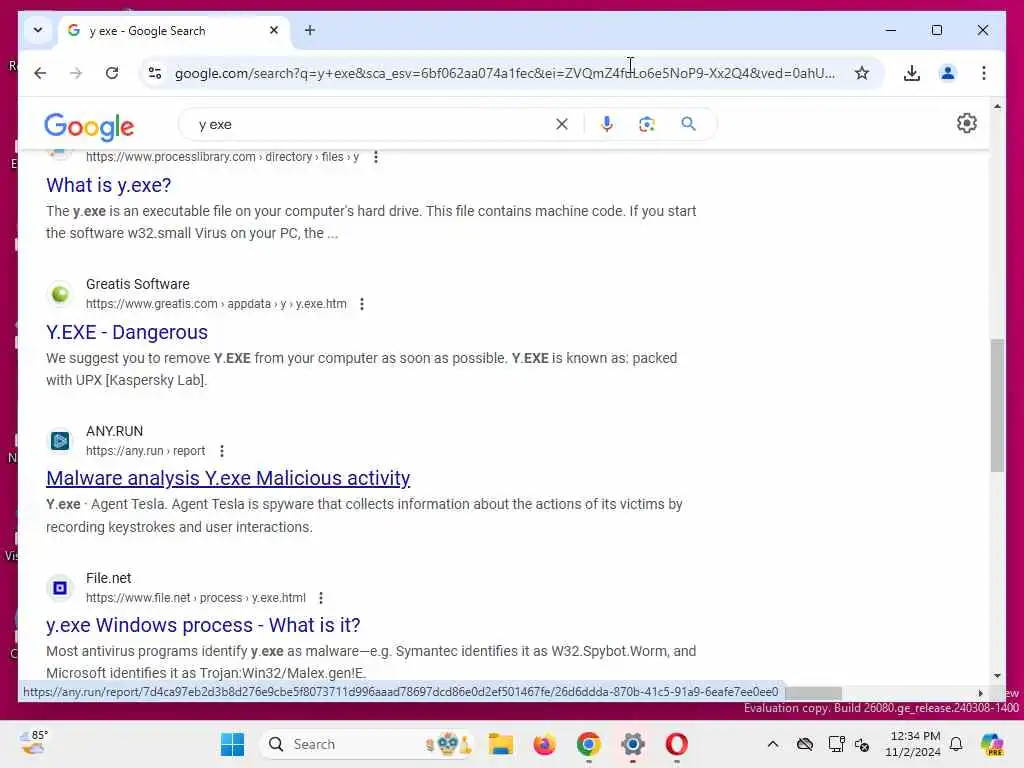The height and width of the screenshot is (768, 1024).
Task: Click the any.run report URL breadcrumb
Action: (145, 451)
